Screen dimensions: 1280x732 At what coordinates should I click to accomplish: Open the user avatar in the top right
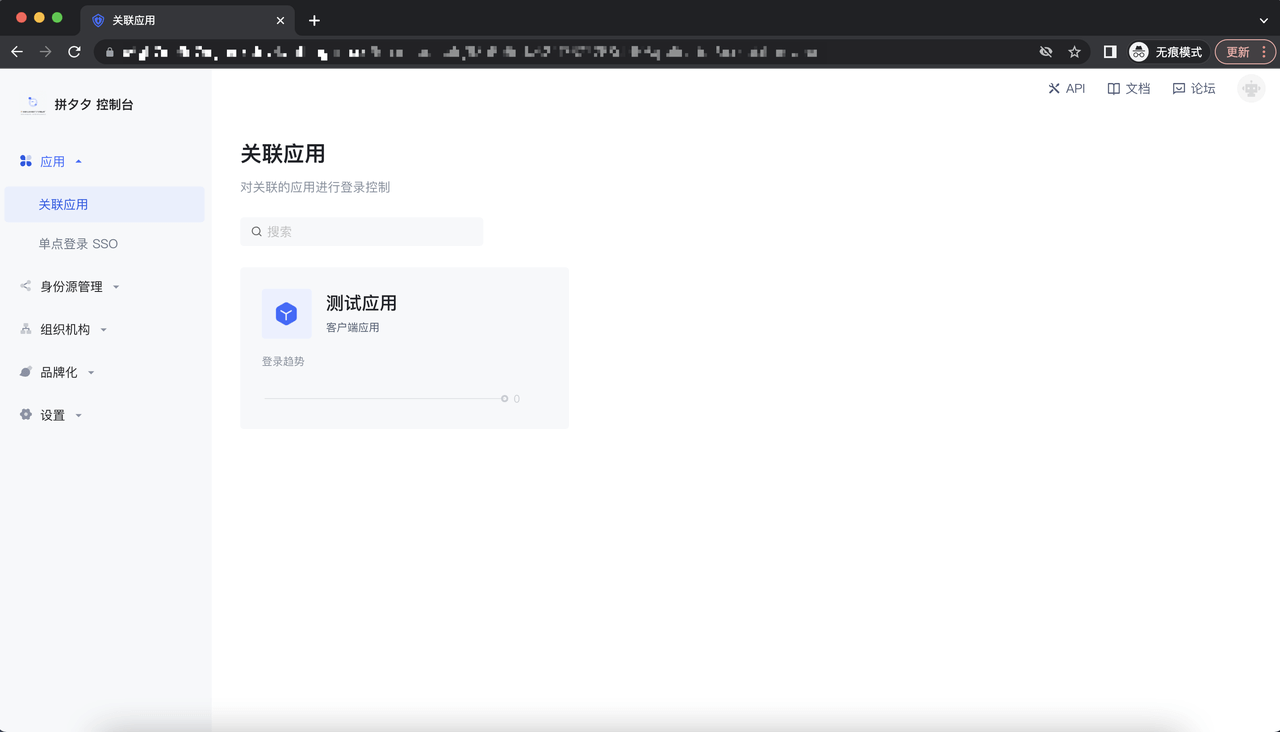(x=1250, y=88)
